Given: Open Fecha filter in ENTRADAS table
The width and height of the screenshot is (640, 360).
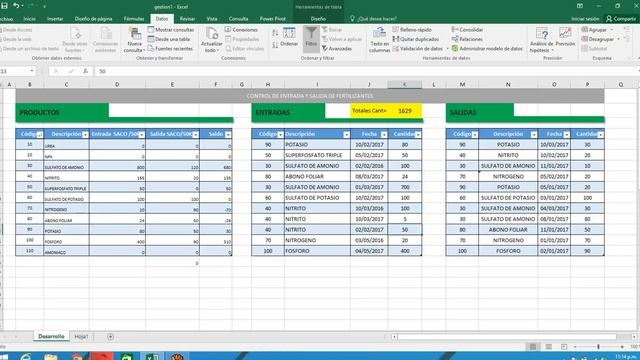Looking at the screenshot, I should pyautogui.click(x=384, y=135).
